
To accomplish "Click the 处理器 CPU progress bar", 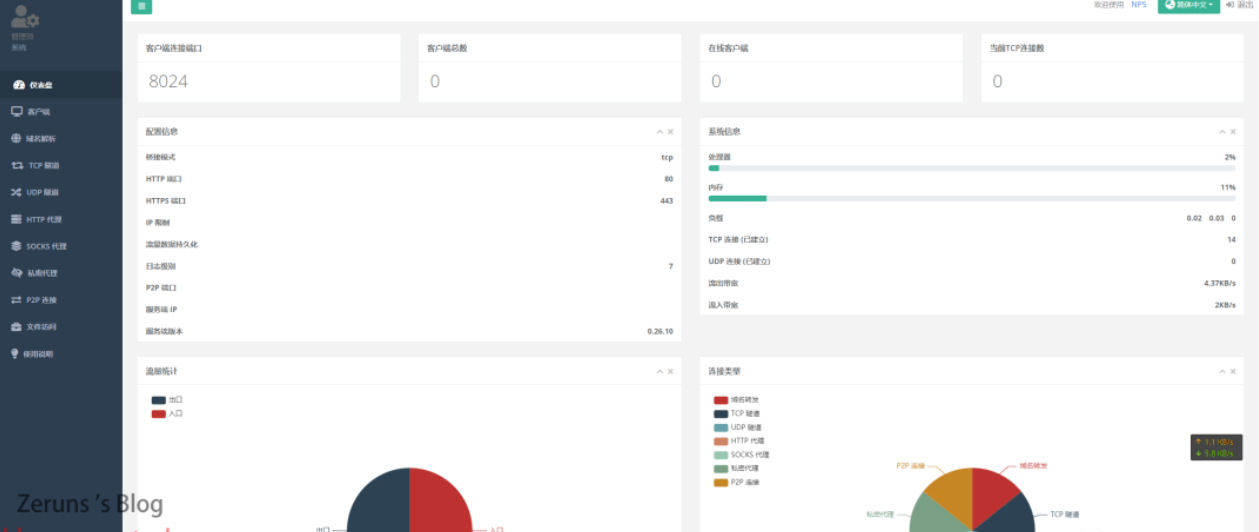I will (x=972, y=168).
